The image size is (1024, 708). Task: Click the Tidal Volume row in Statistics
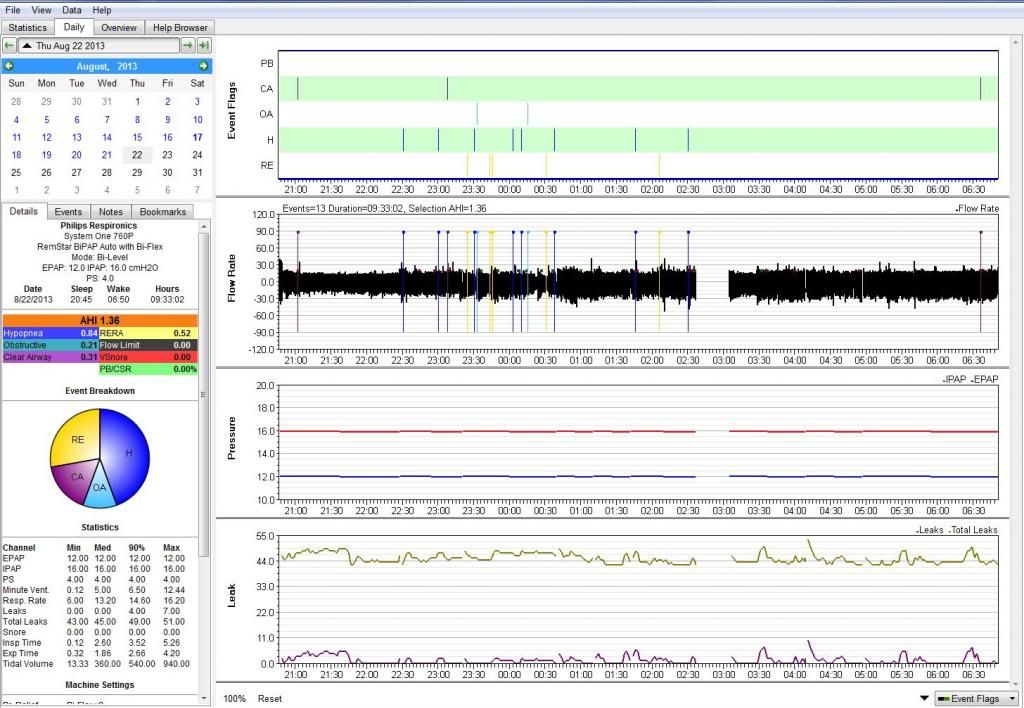[x=97, y=664]
